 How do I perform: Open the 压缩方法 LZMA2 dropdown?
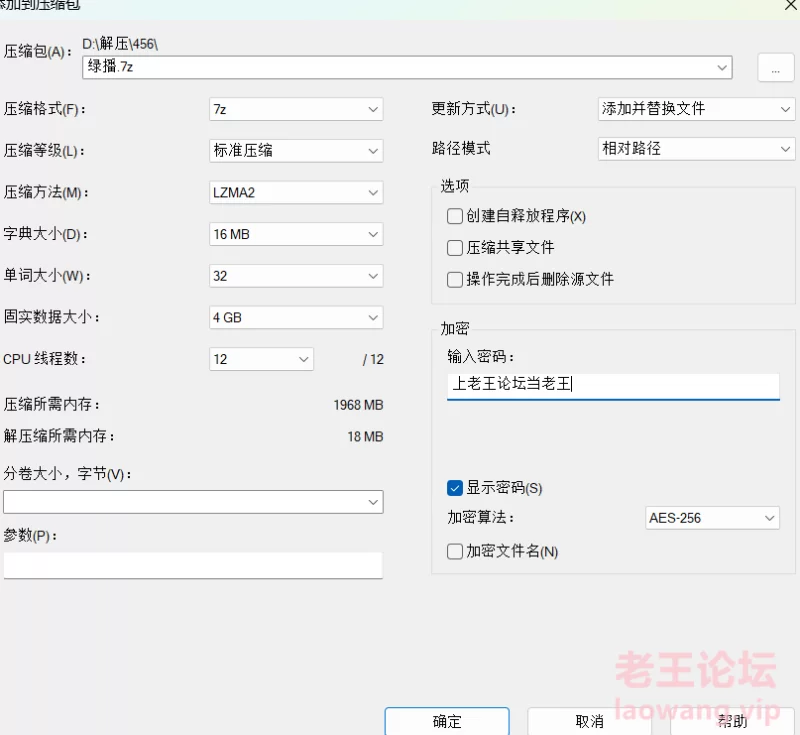coord(296,192)
